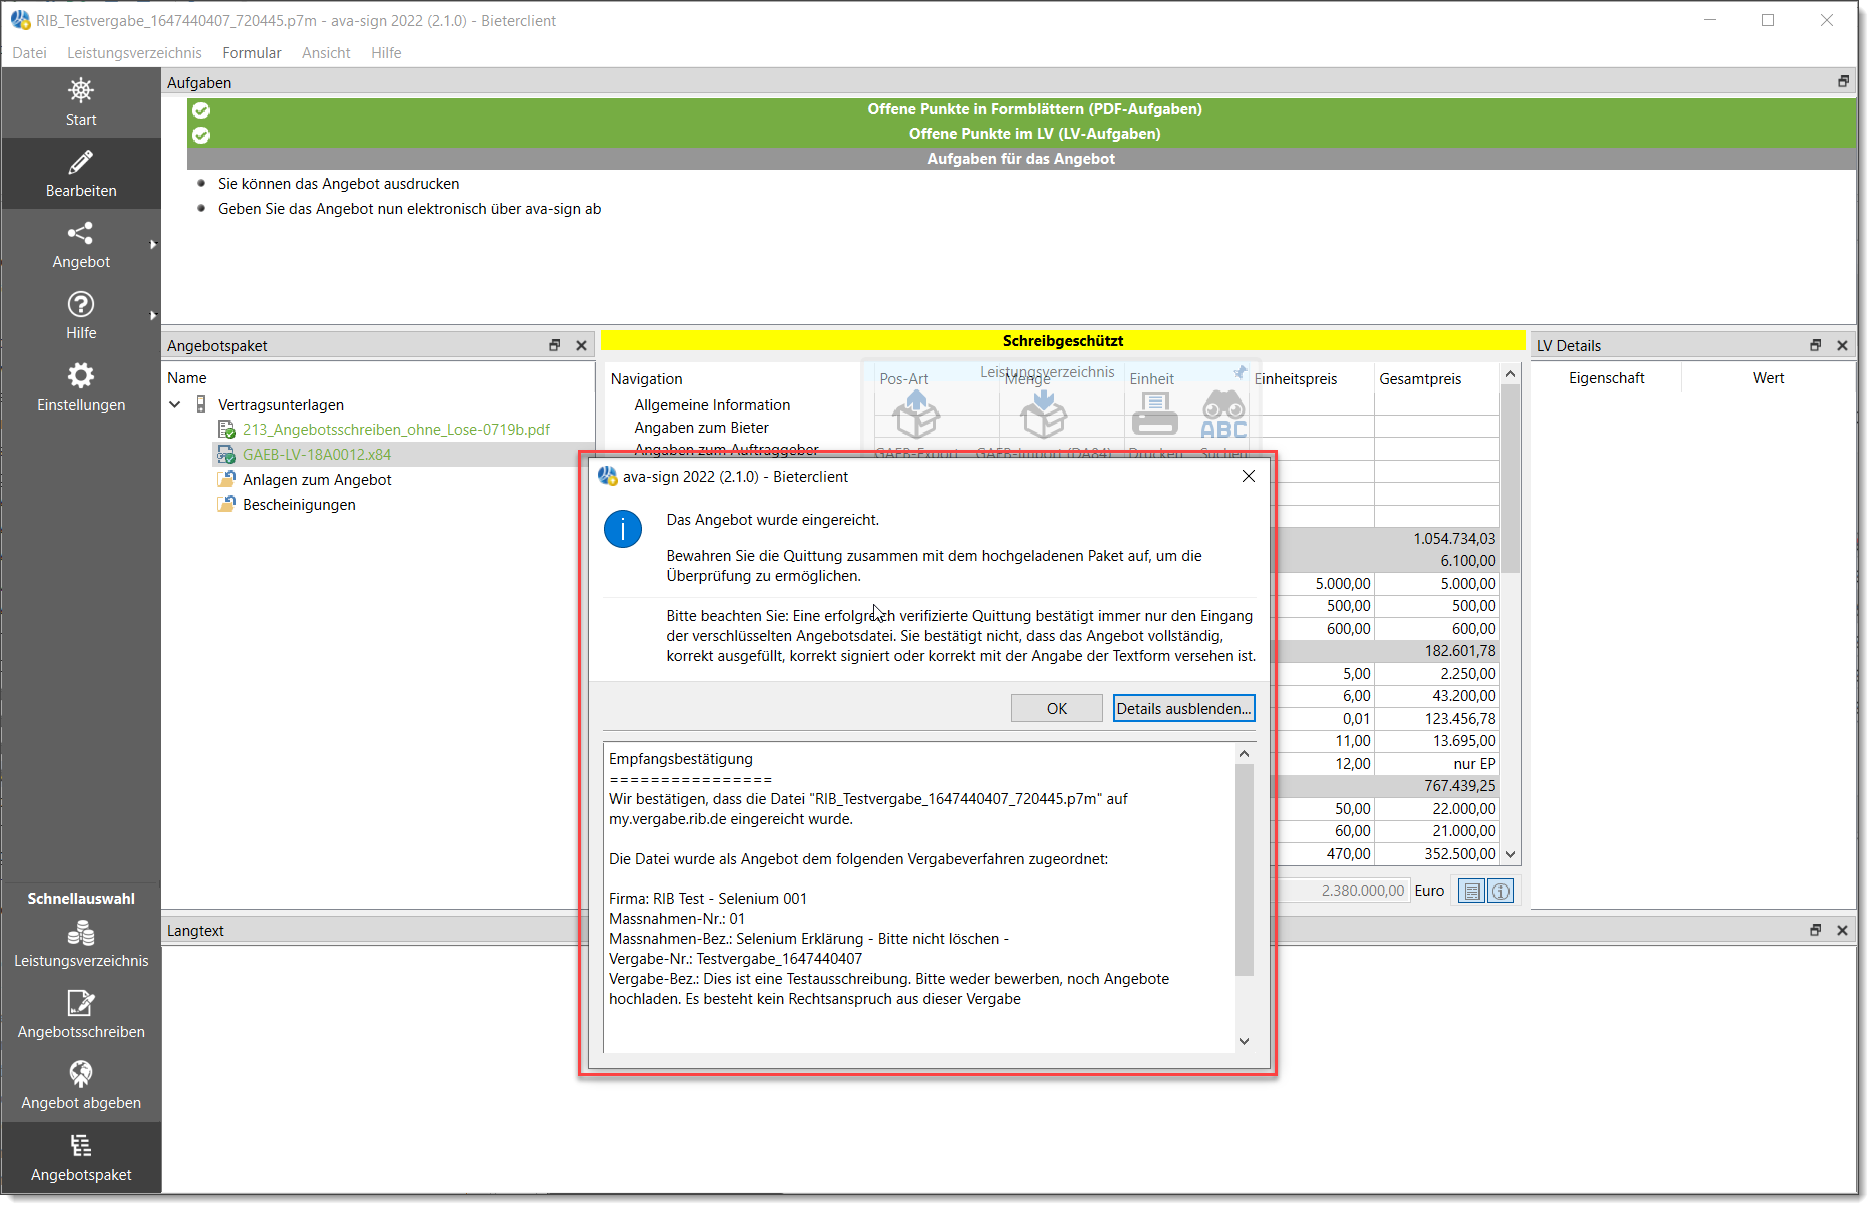
Task: Undock the Angebotspaket panel
Action: coord(555,345)
